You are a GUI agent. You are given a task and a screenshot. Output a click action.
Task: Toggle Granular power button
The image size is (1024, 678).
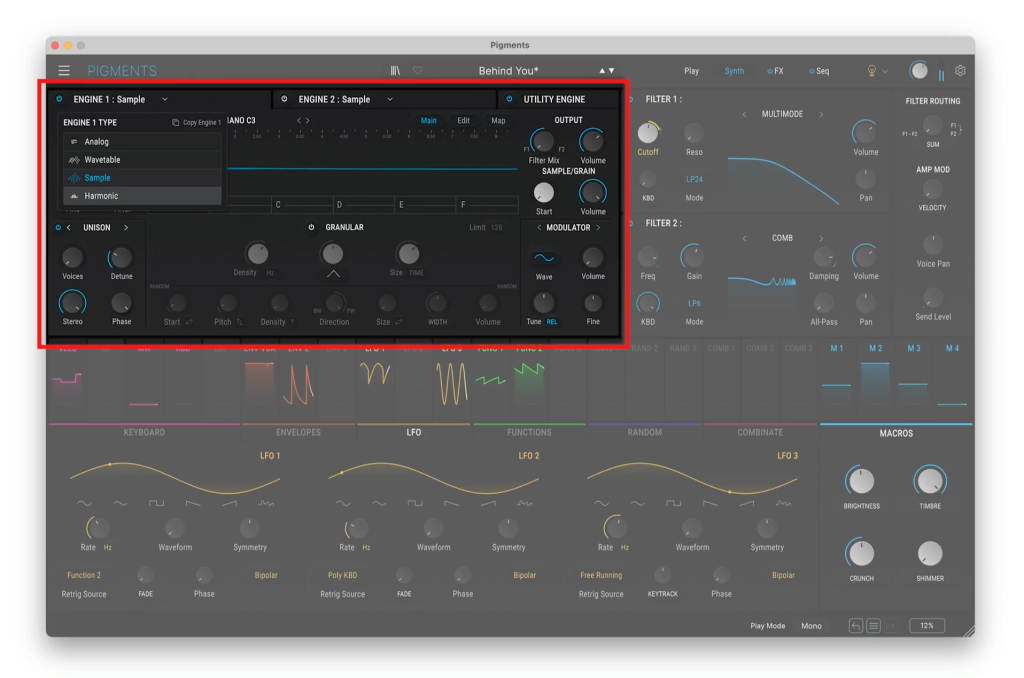[312, 227]
